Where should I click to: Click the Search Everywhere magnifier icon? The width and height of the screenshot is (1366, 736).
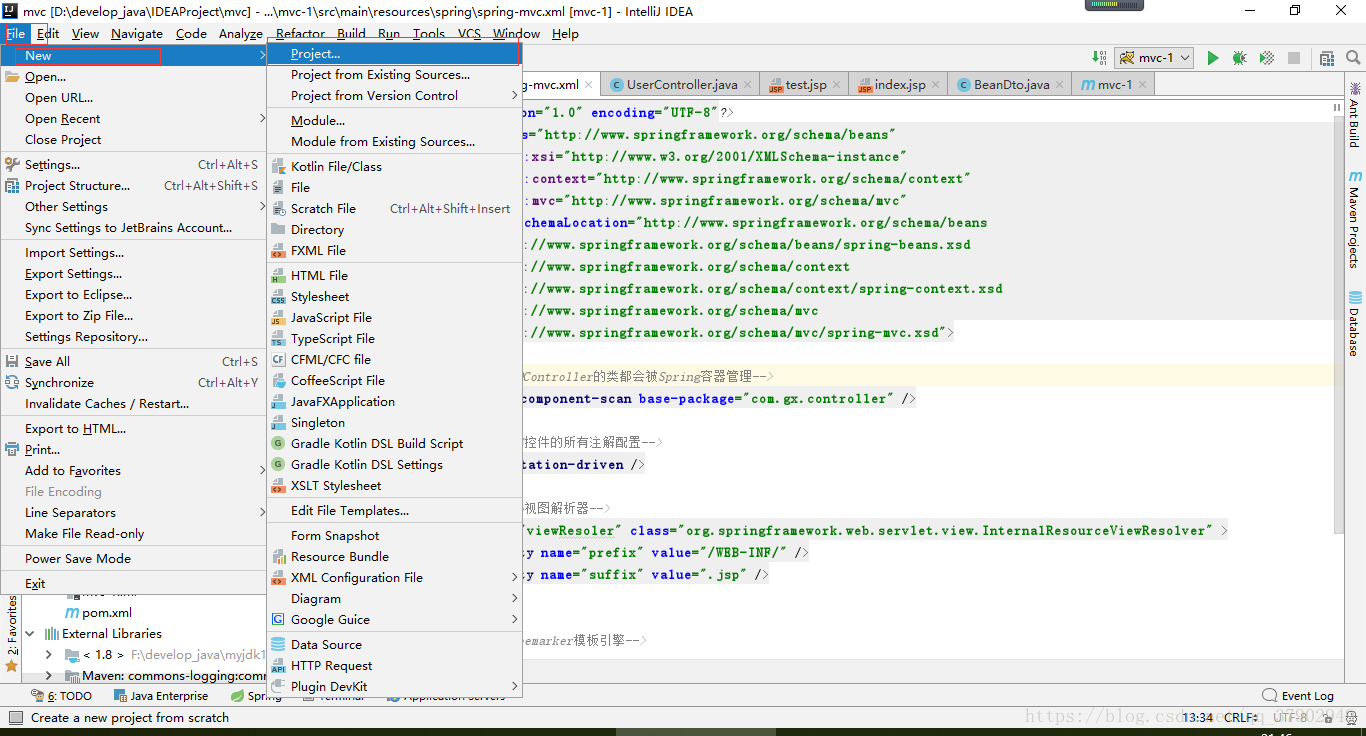point(1352,58)
